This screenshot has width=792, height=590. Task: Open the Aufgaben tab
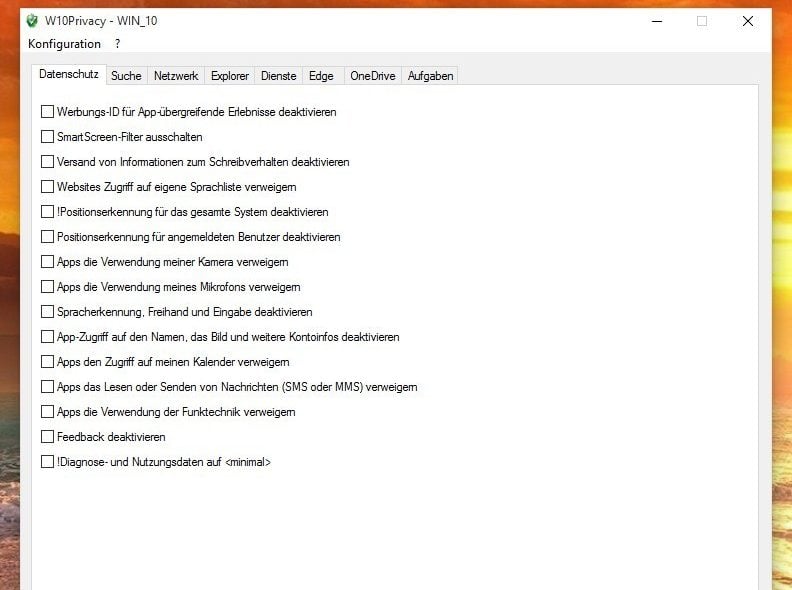[x=430, y=76]
